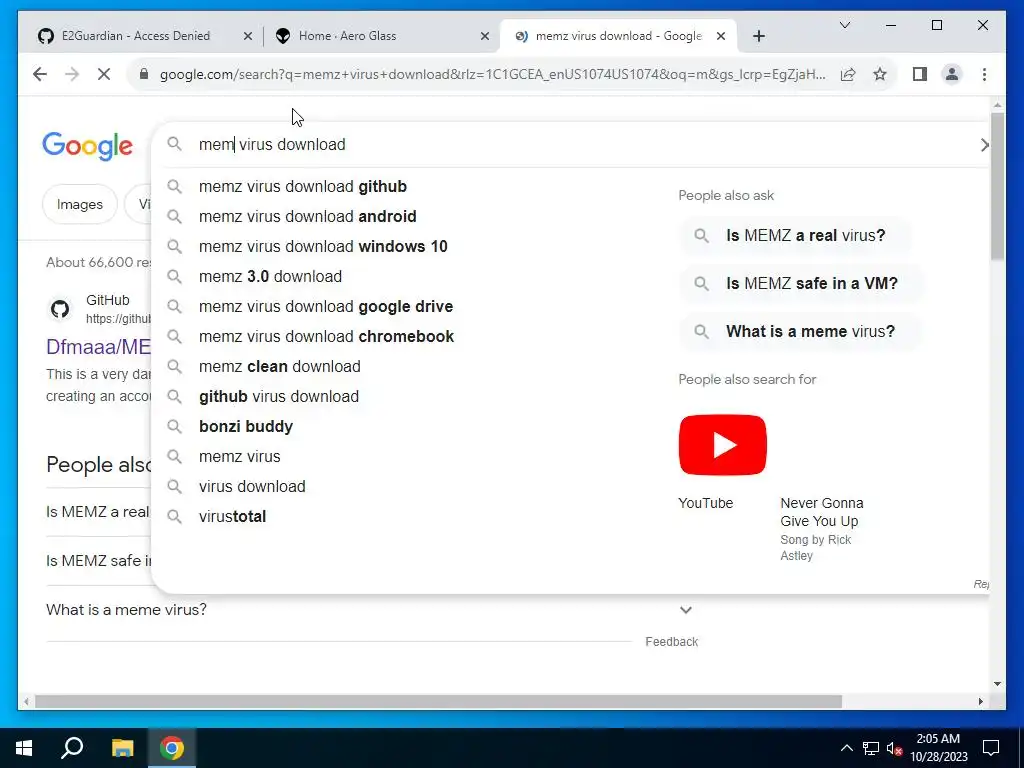The image size is (1024, 768).
Task: Click the browser back arrow
Action: pos(40,74)
